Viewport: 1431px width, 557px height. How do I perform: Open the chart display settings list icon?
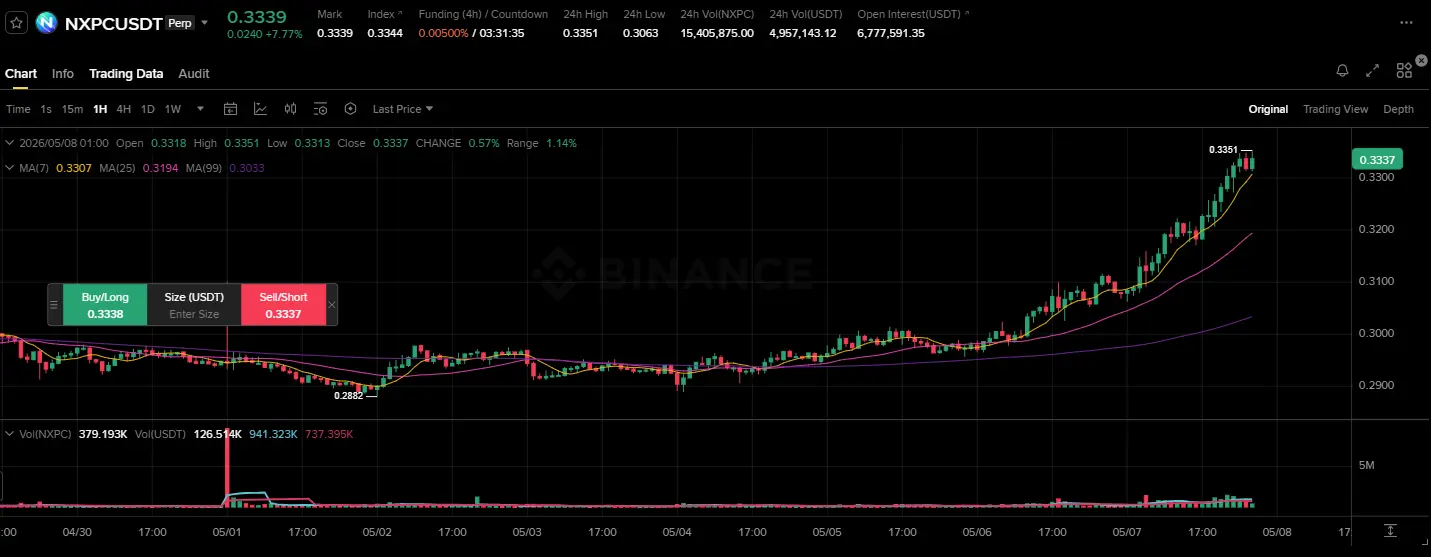[320, 109]
